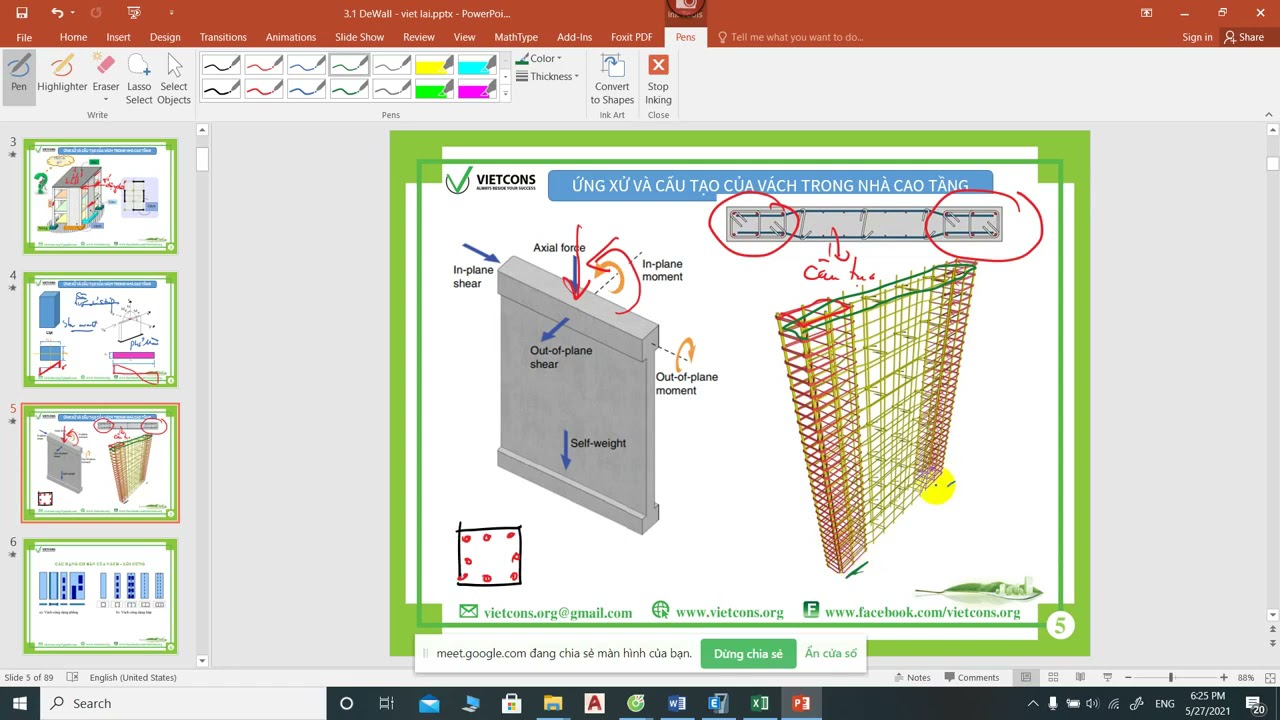Open Ribbon Display Options
This screenshot has height=720, width=1280.
point(1147,13)
